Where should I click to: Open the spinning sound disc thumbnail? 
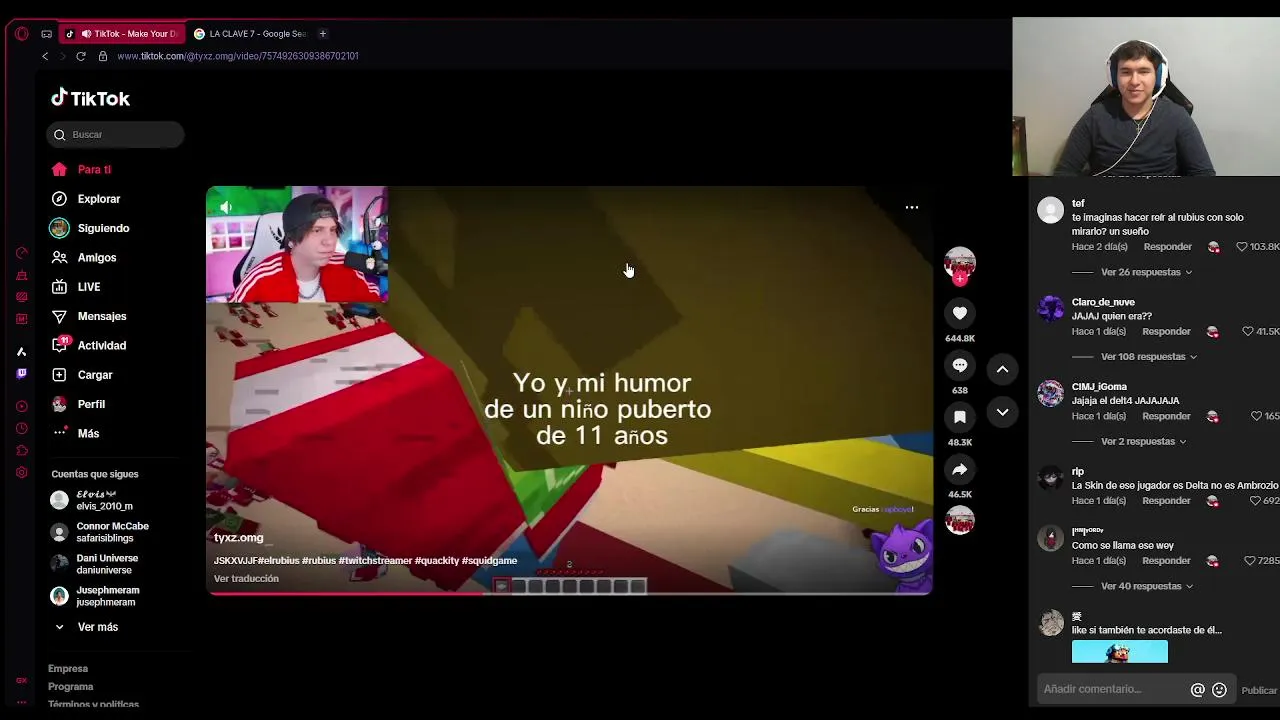[960, 521]
